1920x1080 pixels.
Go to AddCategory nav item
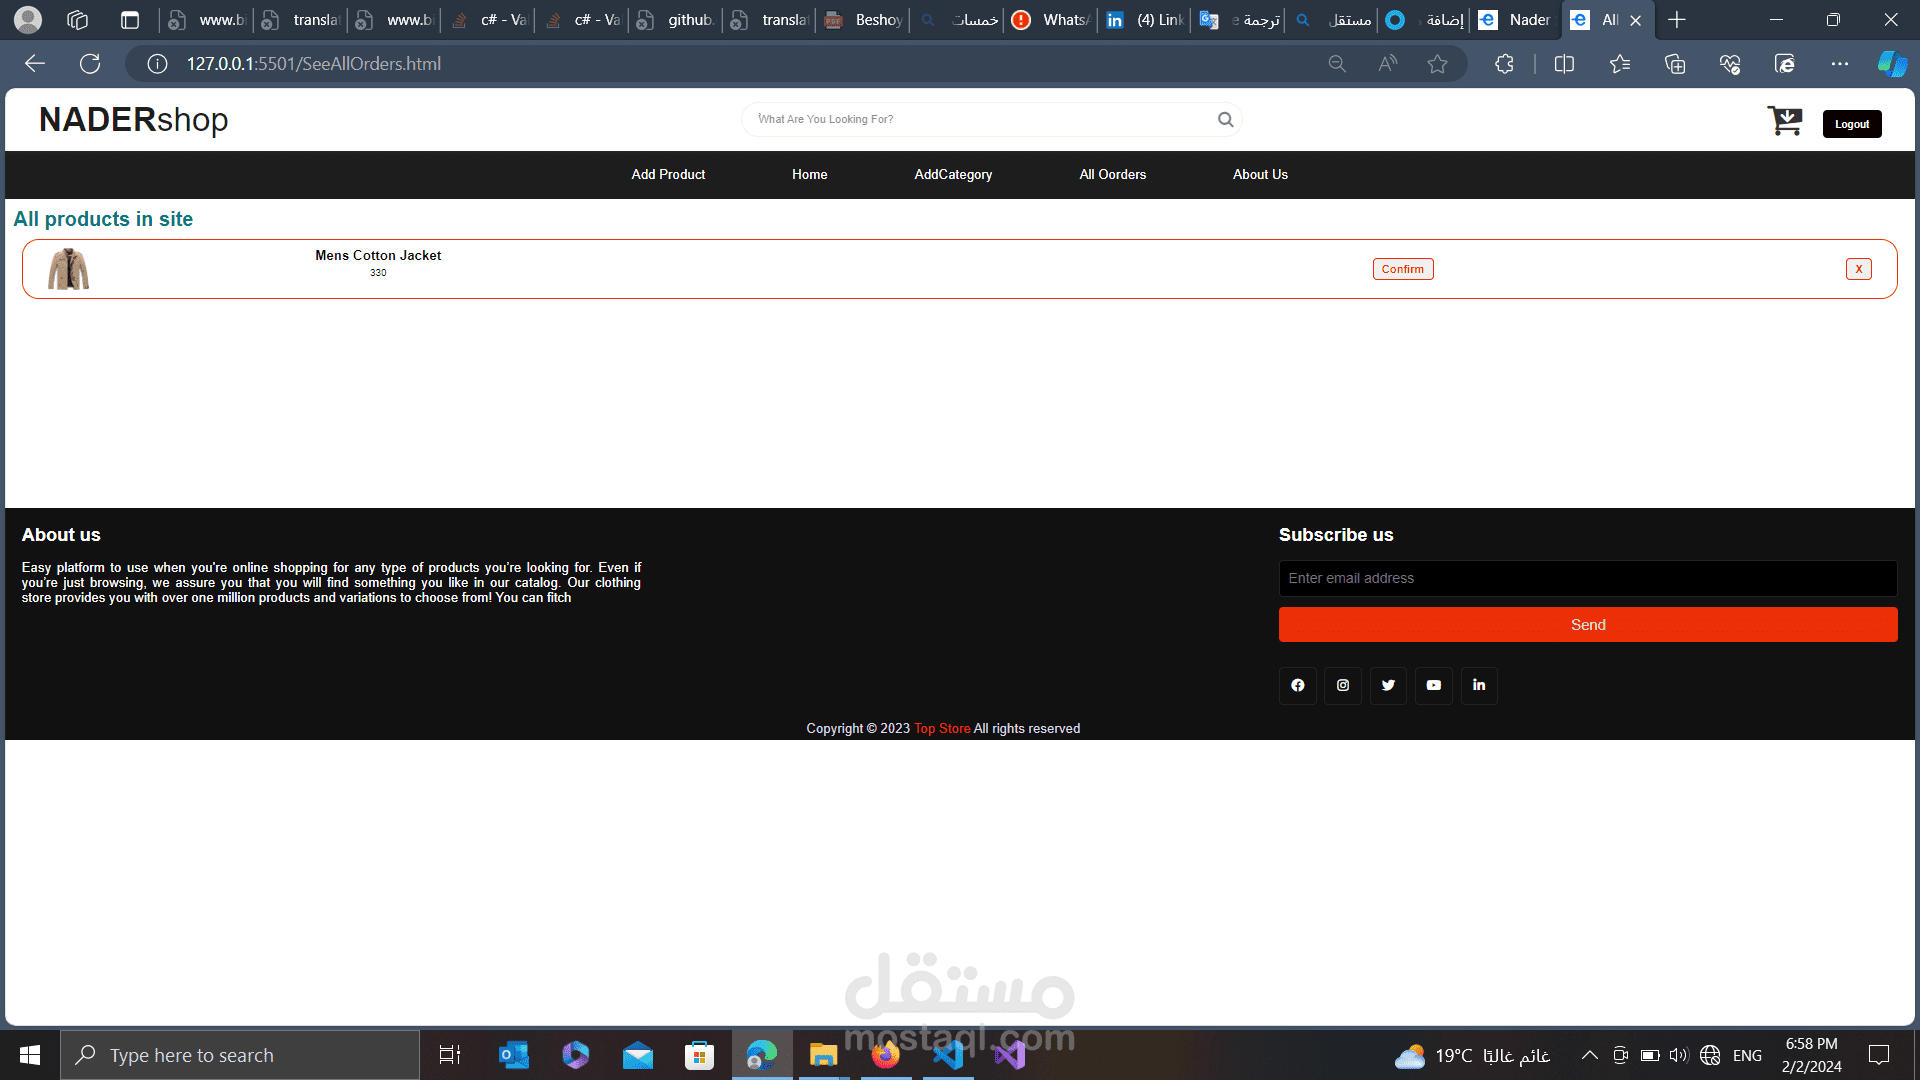tap(953, 175)
